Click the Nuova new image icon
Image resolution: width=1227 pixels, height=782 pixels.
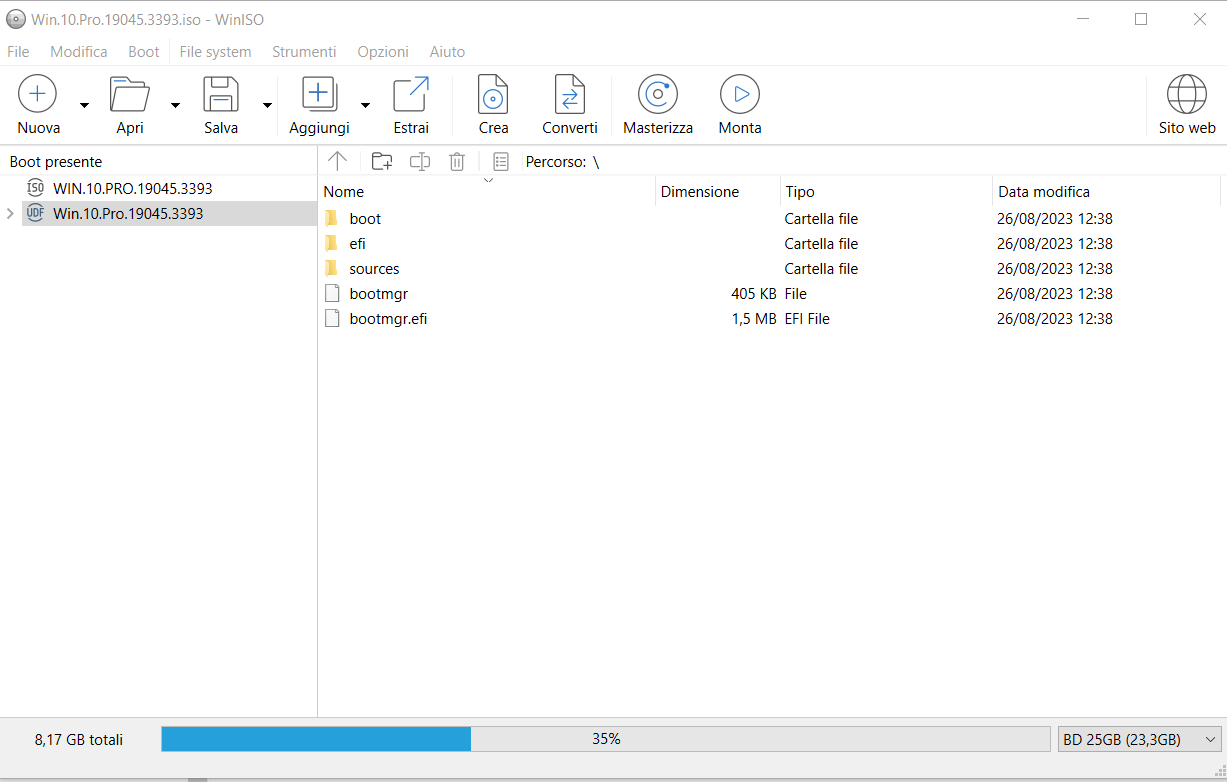click(x=37, y=94)
